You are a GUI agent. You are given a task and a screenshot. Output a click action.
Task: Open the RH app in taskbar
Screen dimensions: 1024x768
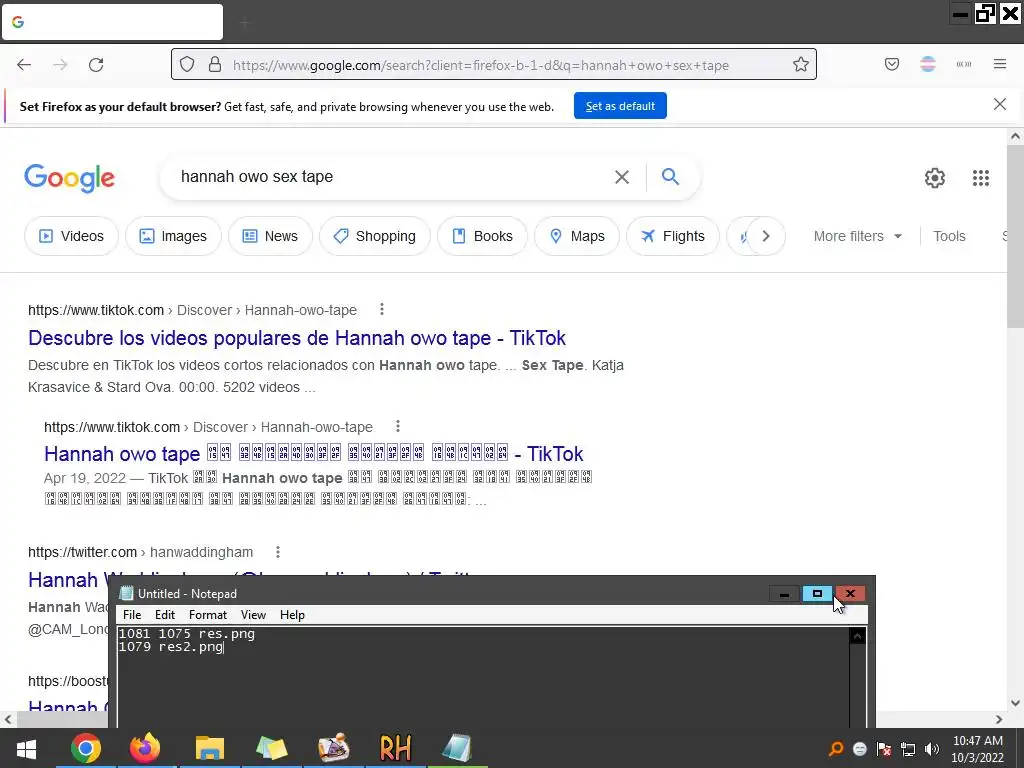(395, 748)
